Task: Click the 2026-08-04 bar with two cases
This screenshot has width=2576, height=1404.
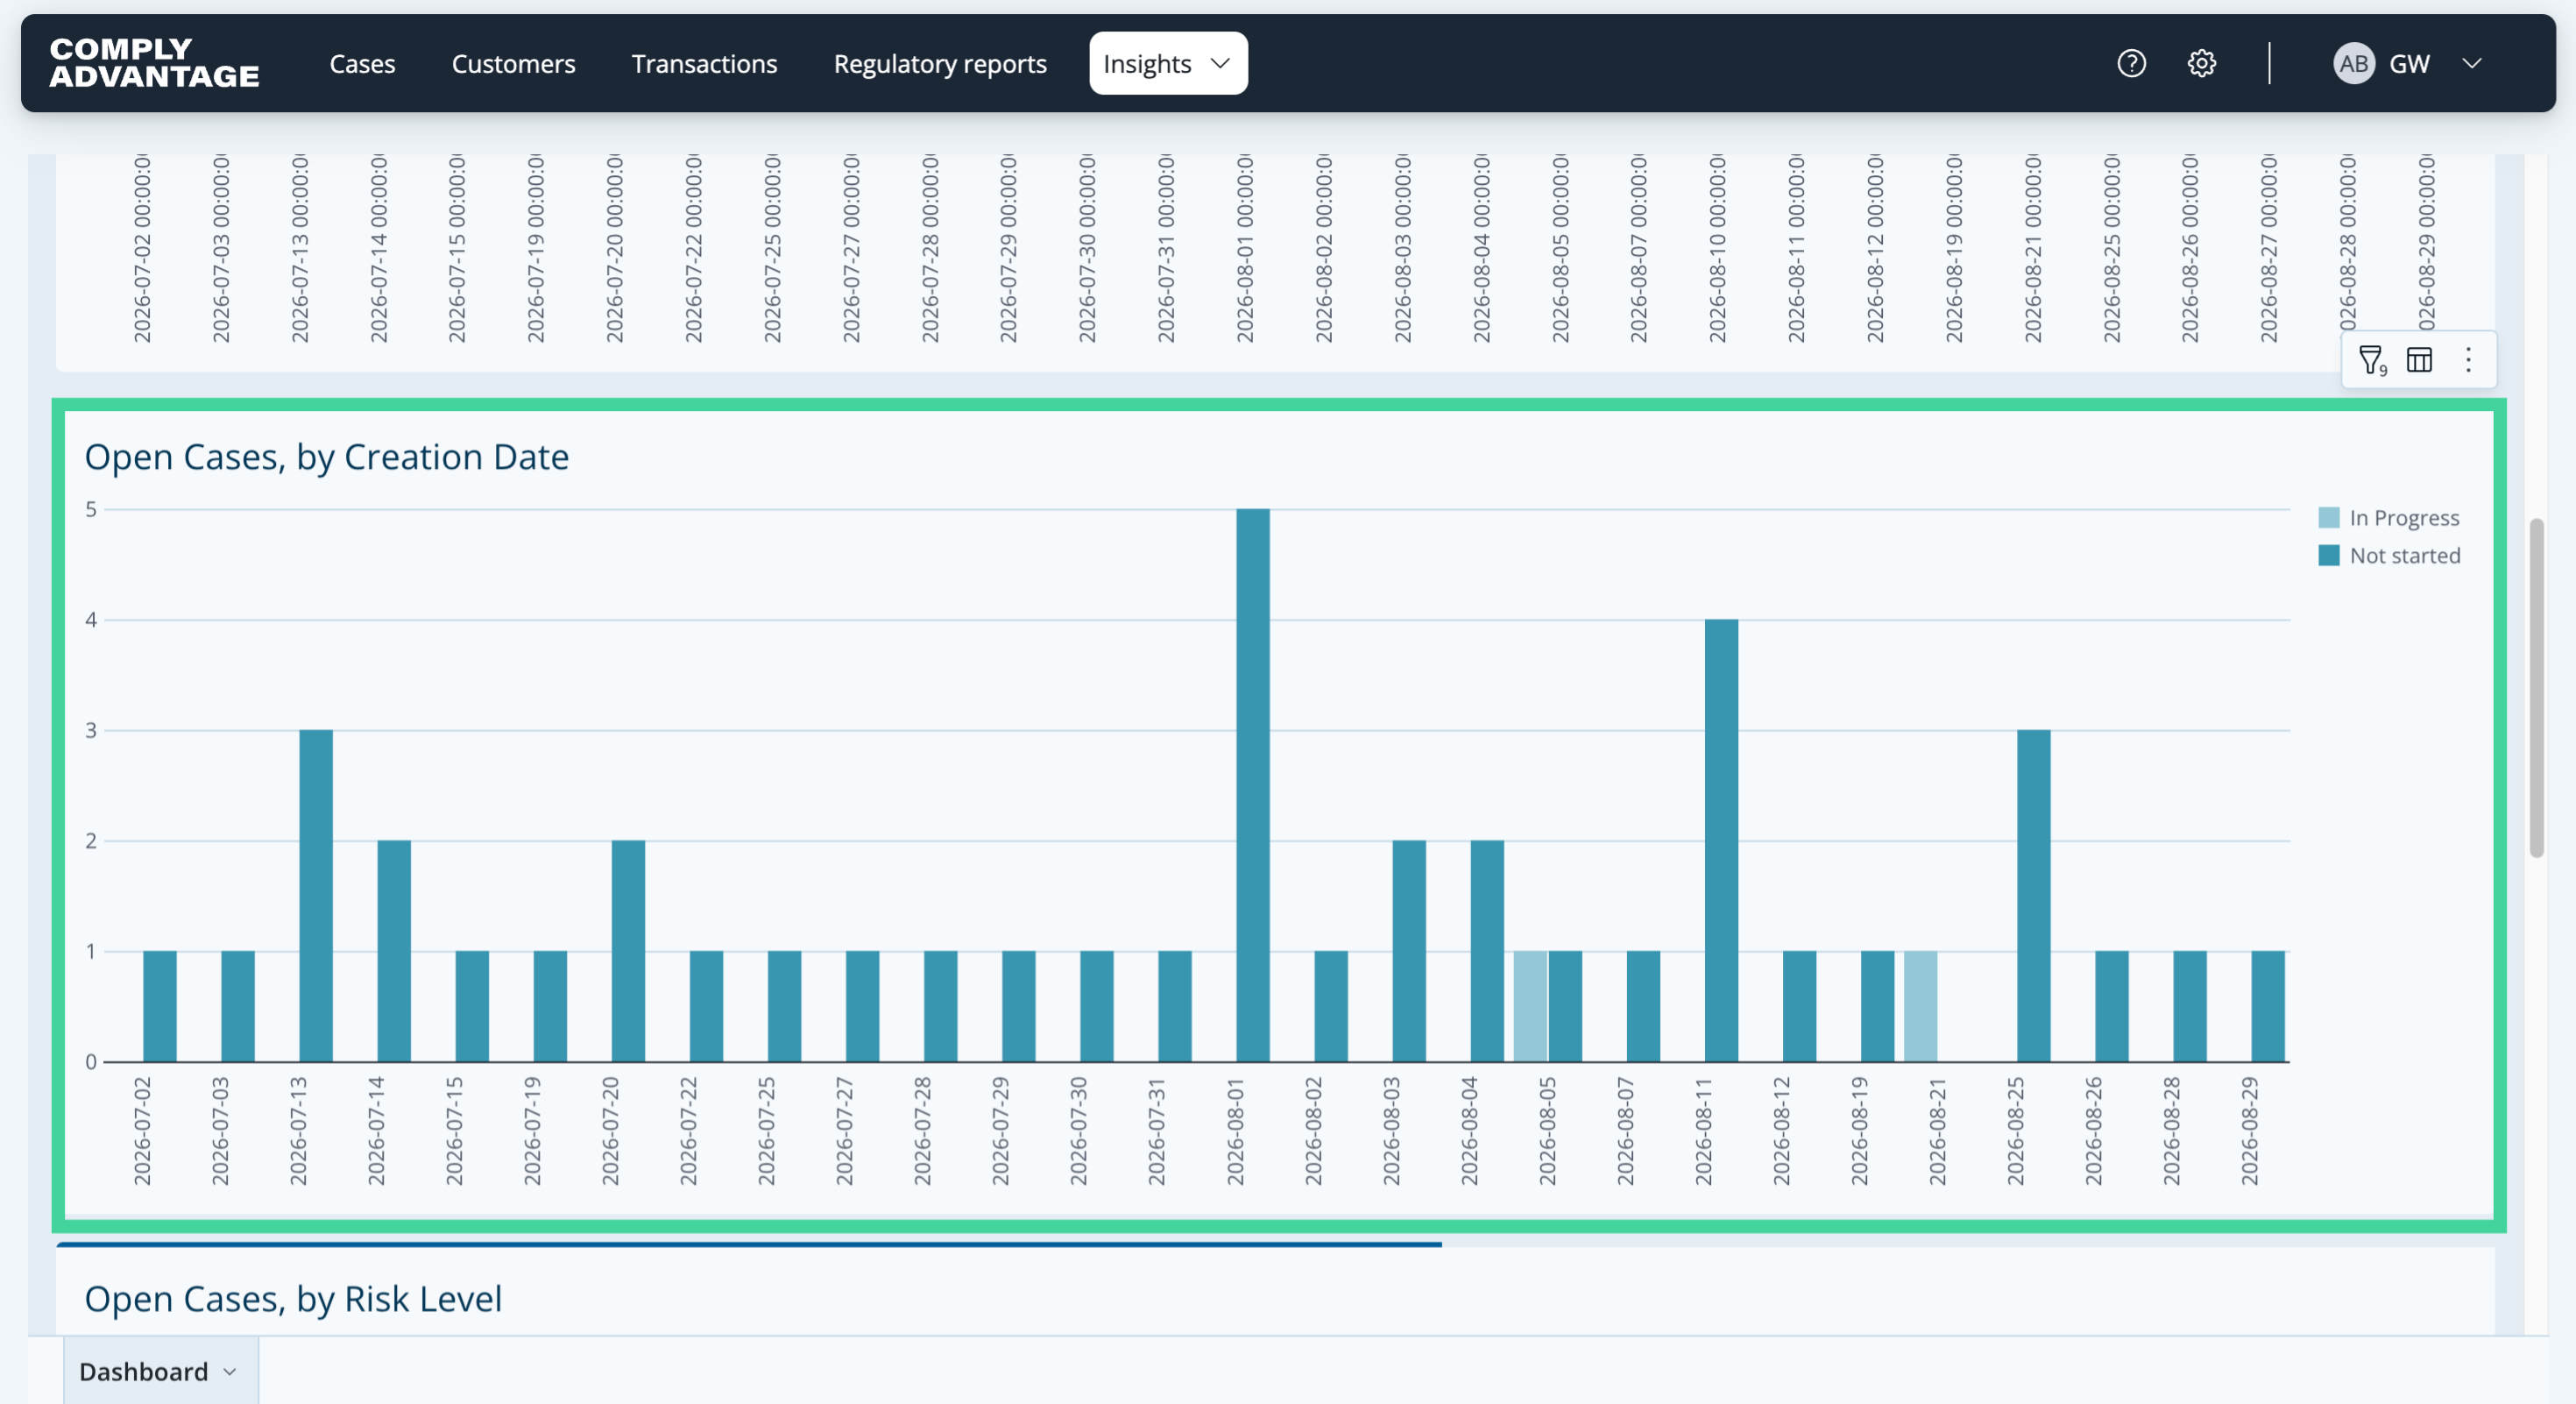Action: 1487,950
